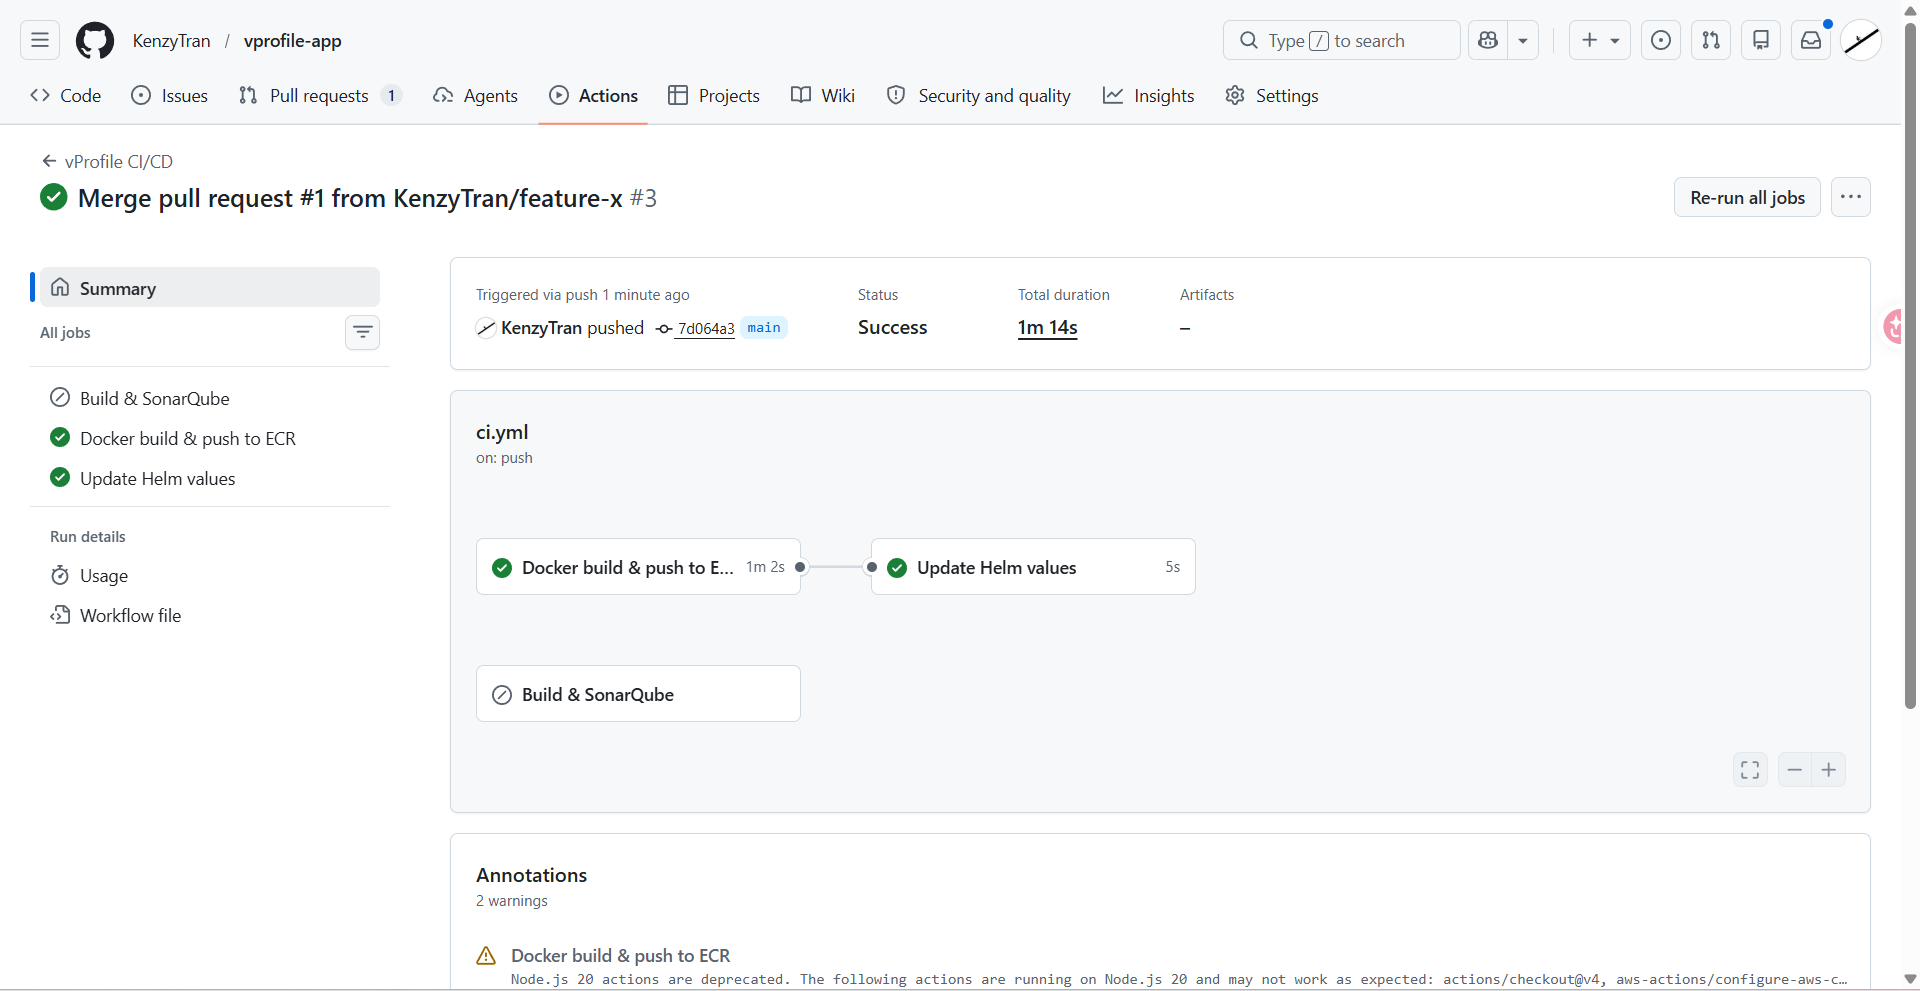Open Update Helm values graph node
This screenshot has height=991, width=1920.
coord(1033,567)
